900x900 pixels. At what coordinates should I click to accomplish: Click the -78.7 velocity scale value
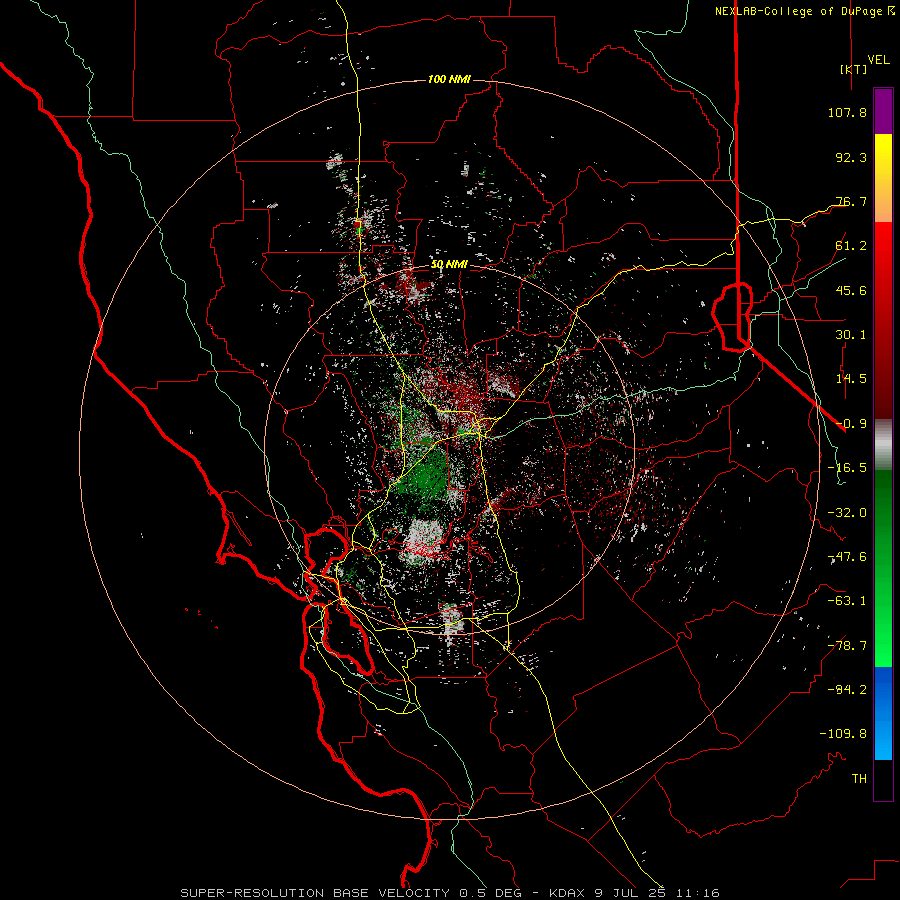click(x=847, y=646)
